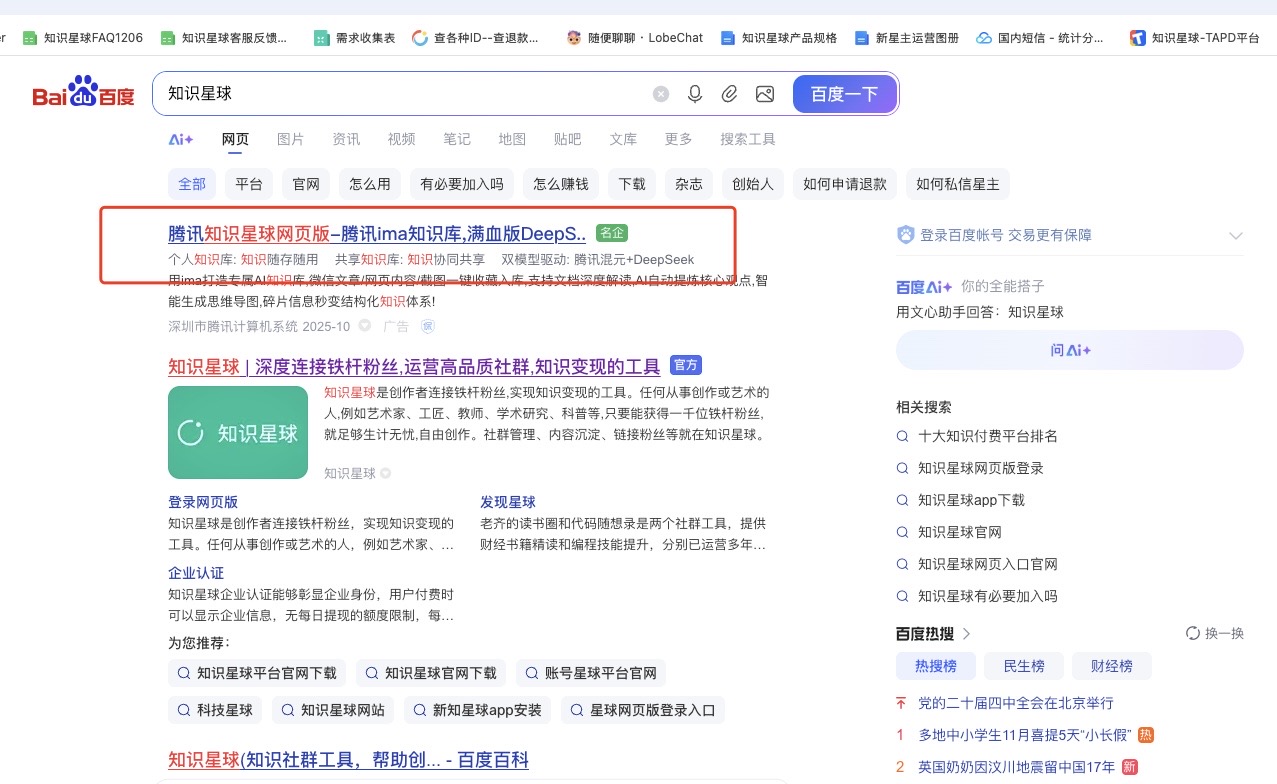Switch to the 图片 search tab
This screenshot has width=1277, height=784.
pyautogui.click(x=290, y=139)
